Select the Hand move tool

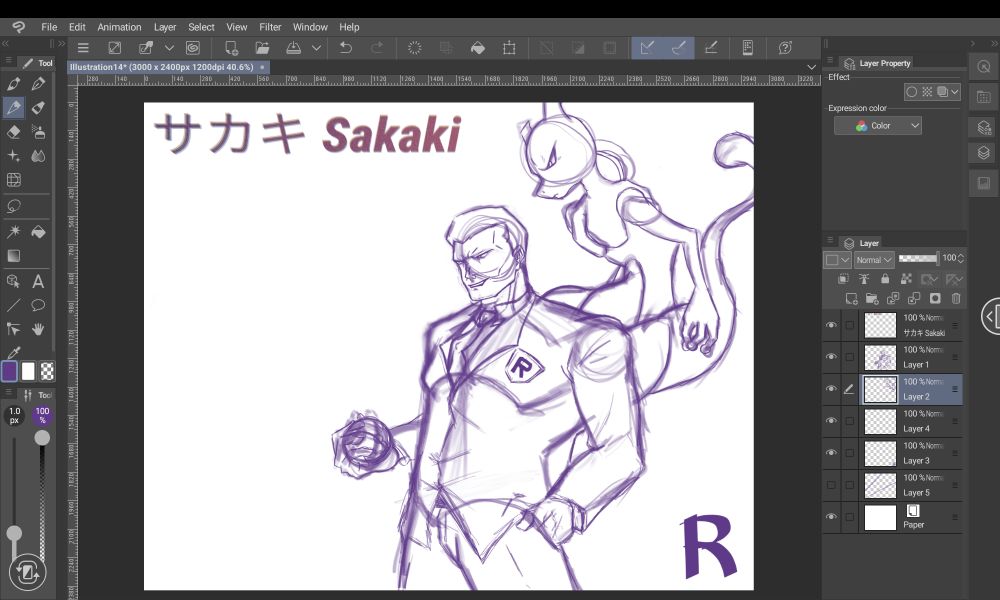[38, 328]
